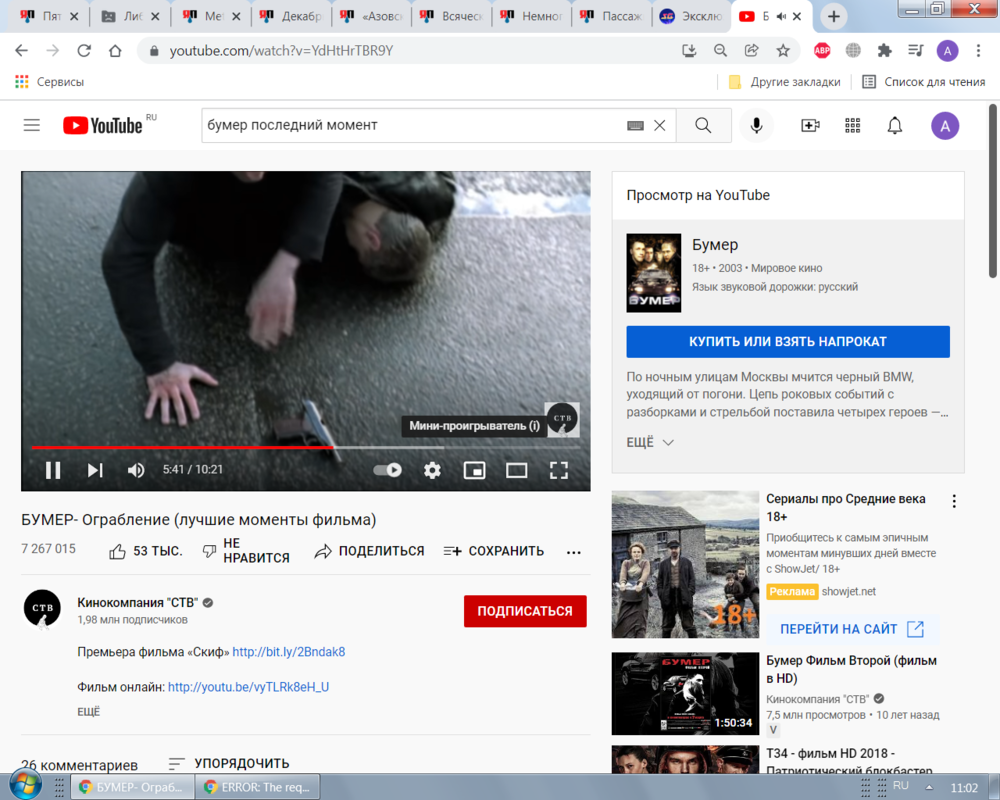
Task: Pause the video playback
Action: (53, 470)
